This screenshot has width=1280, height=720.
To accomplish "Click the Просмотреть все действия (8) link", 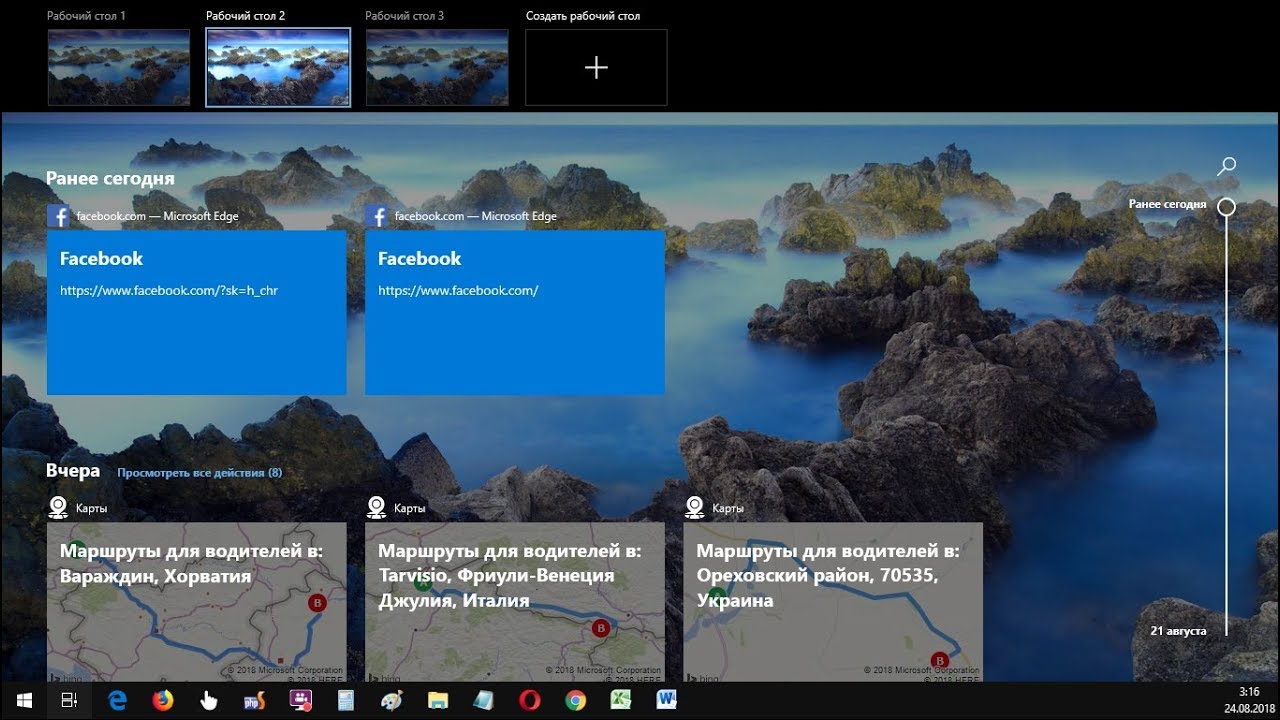I will (x=200, y=472).
